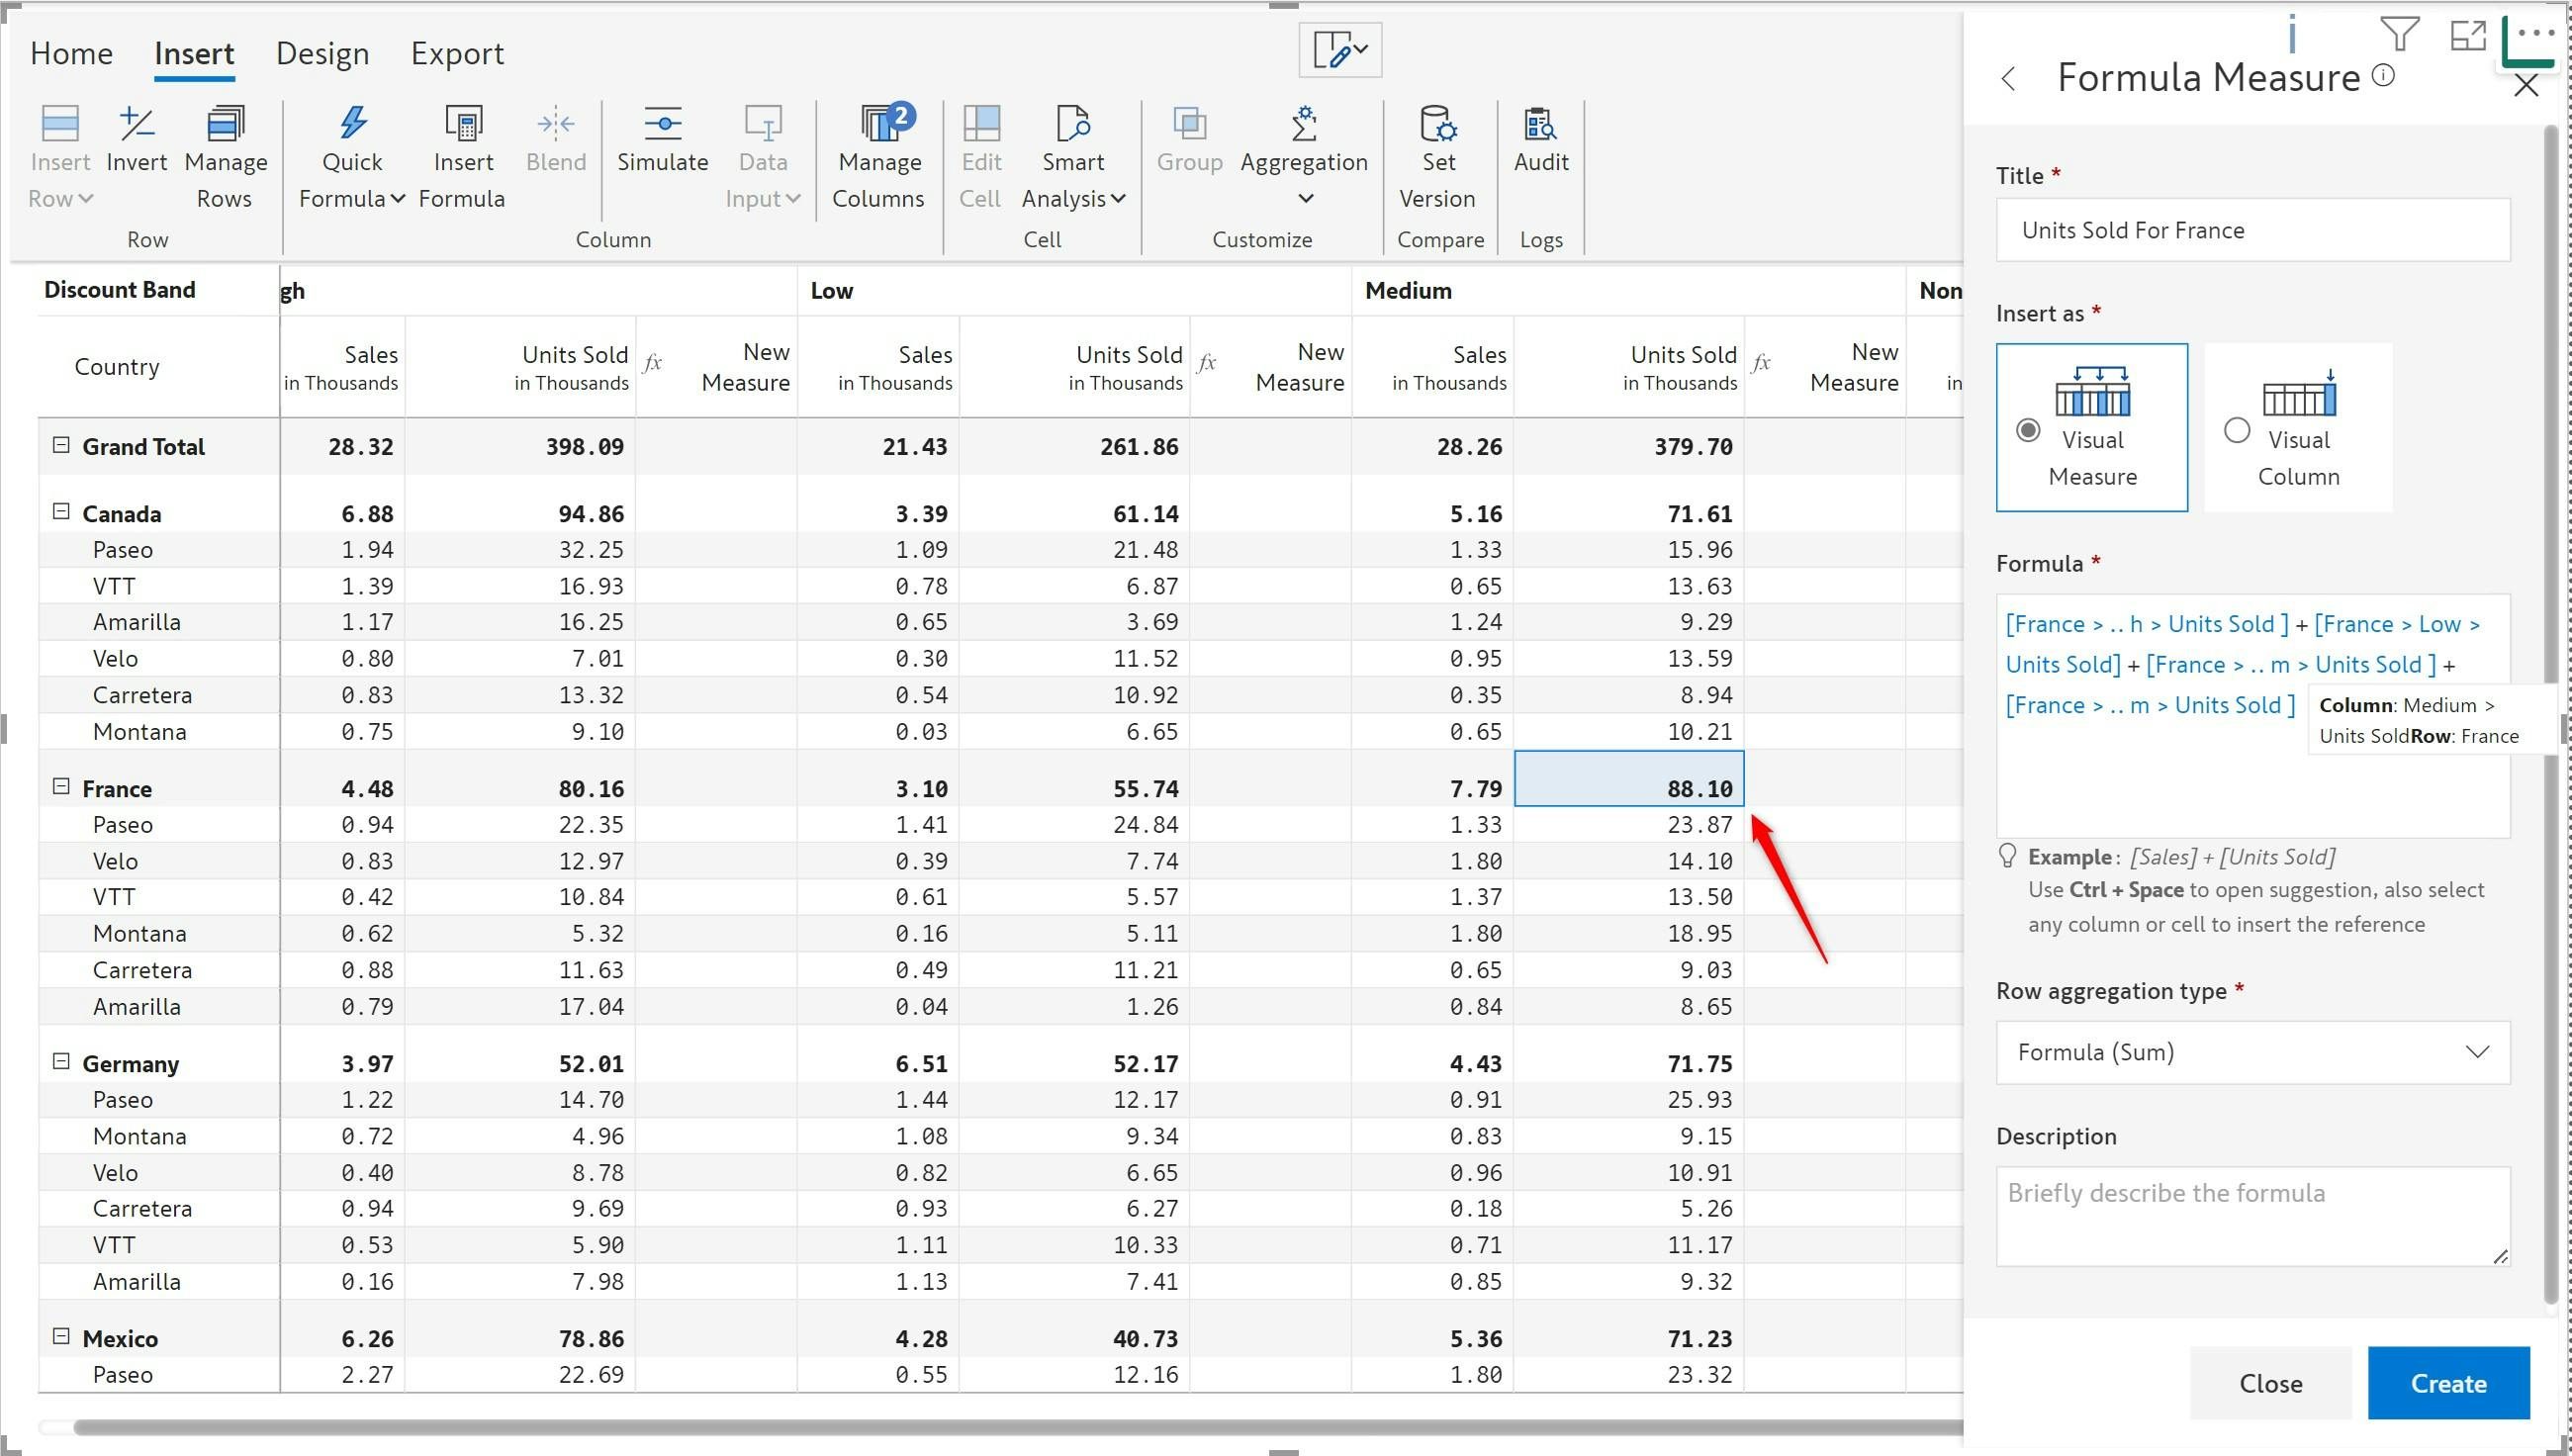Screen dimensions: 2572x1456
Task: Collapse the Germany row group
Action: click(61, 1062)
